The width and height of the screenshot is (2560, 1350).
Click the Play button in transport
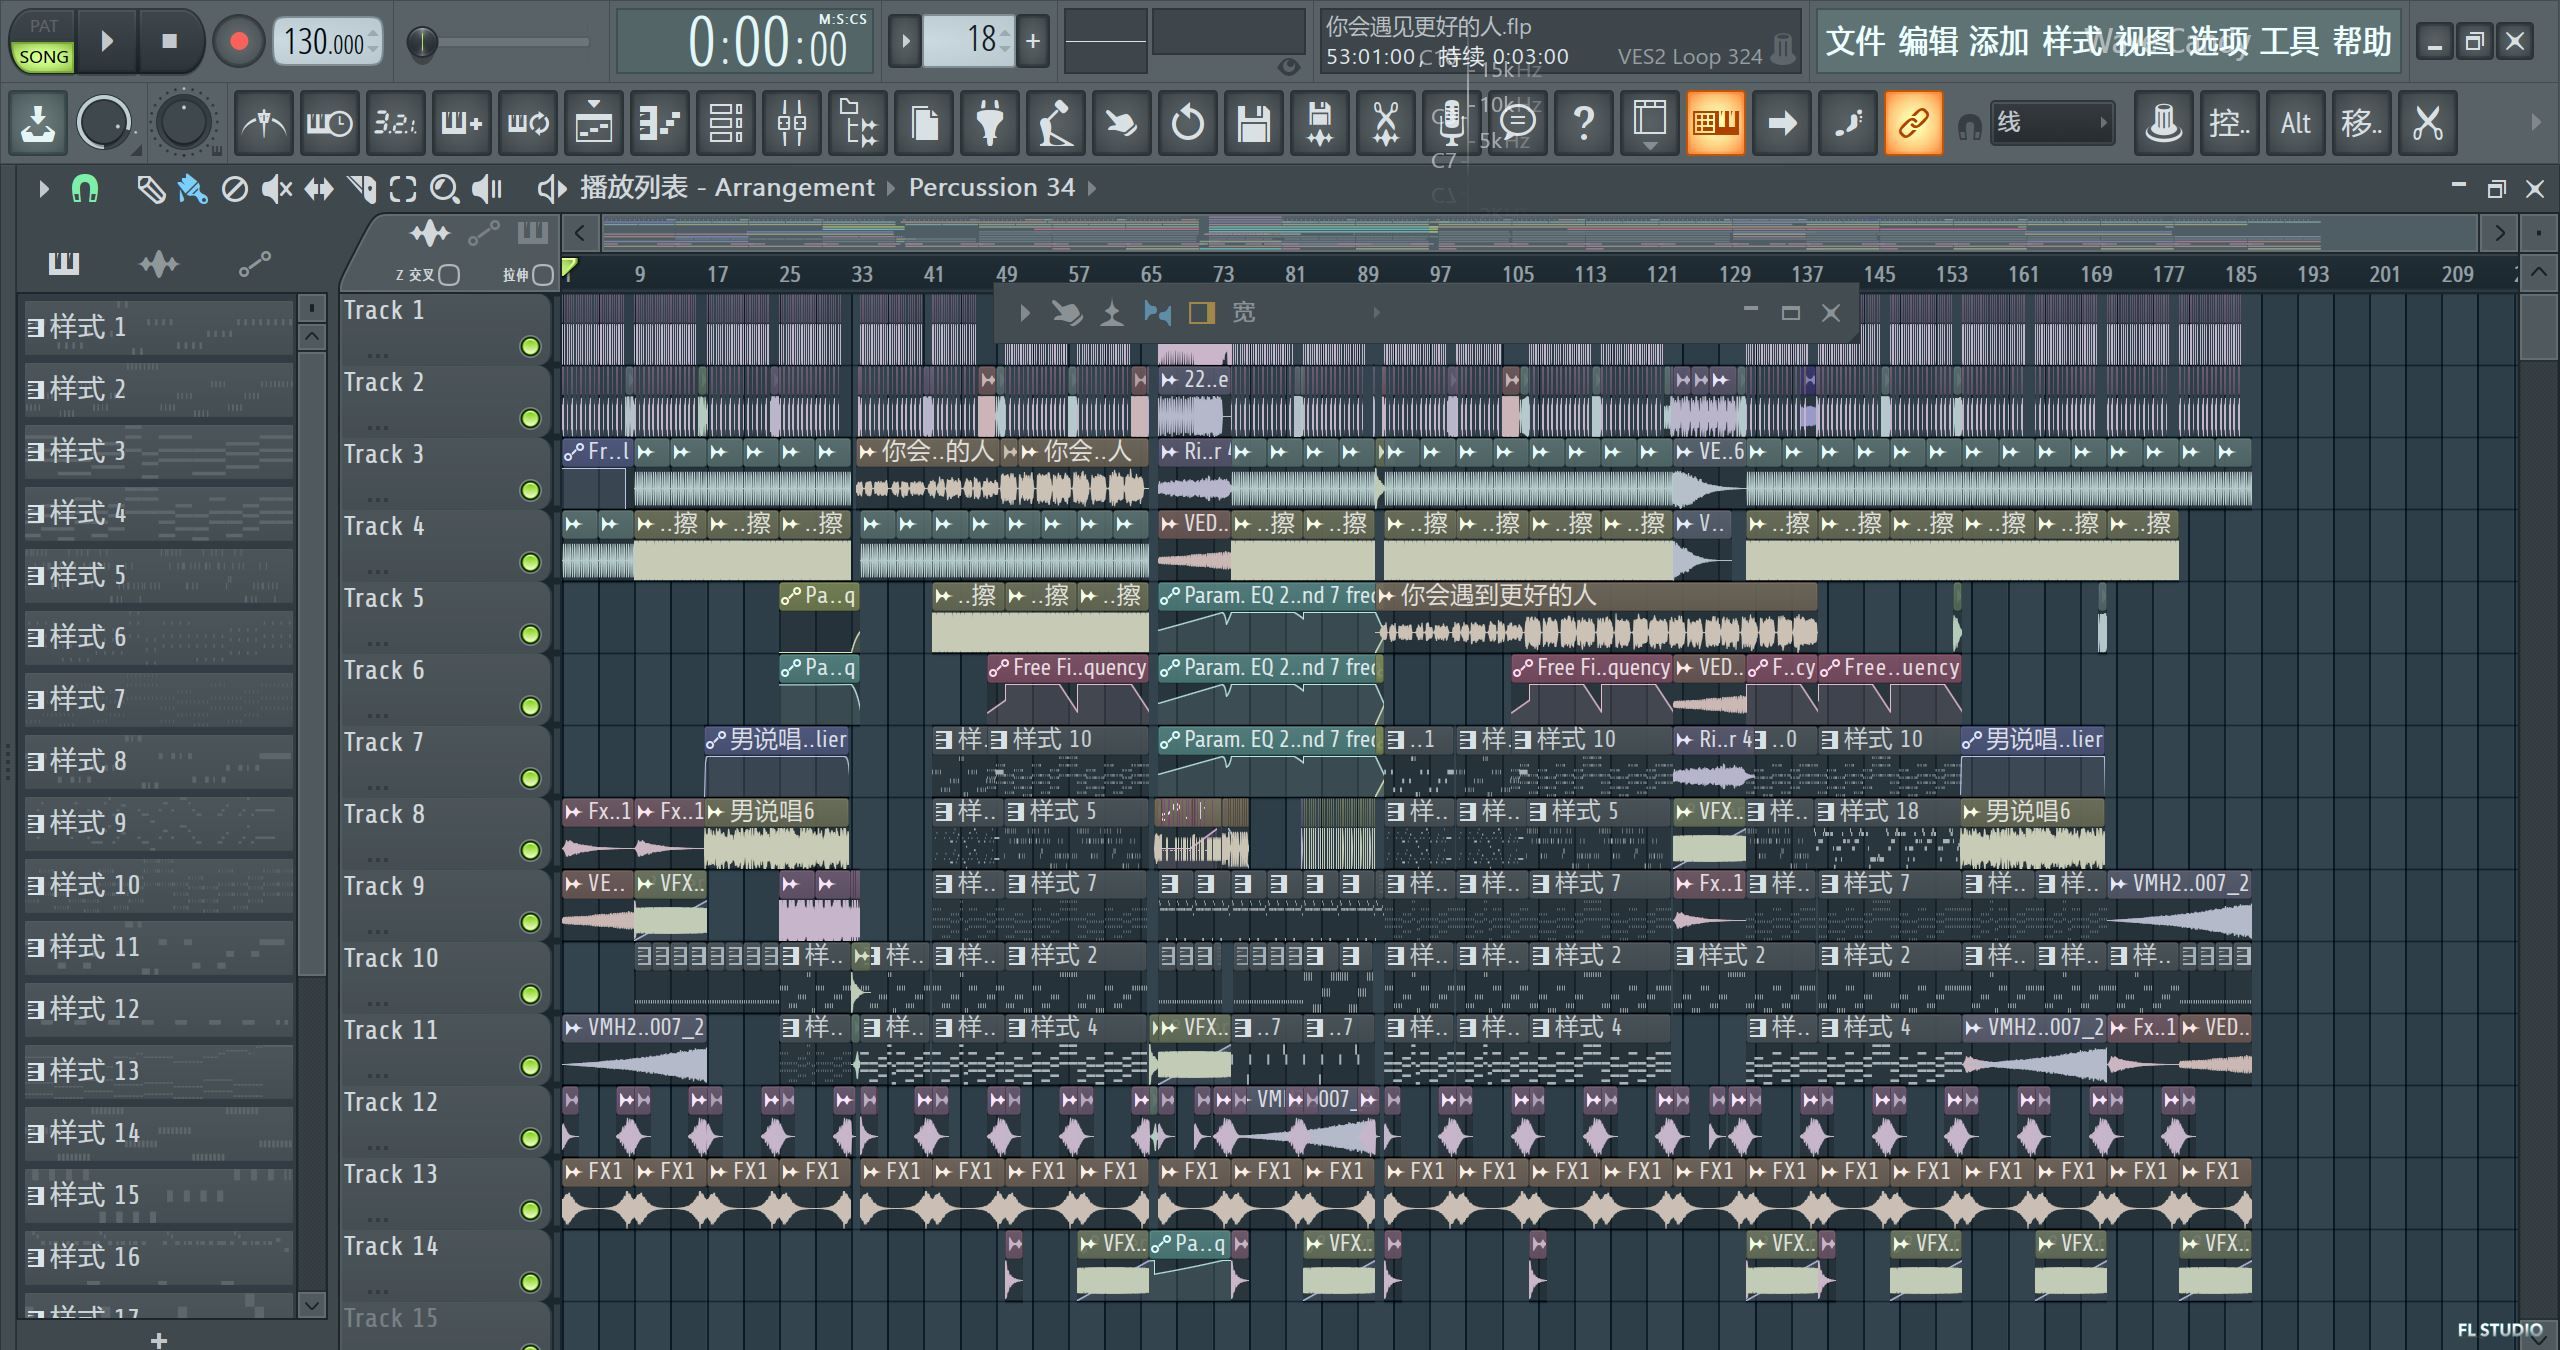click(x=107, y=41)
